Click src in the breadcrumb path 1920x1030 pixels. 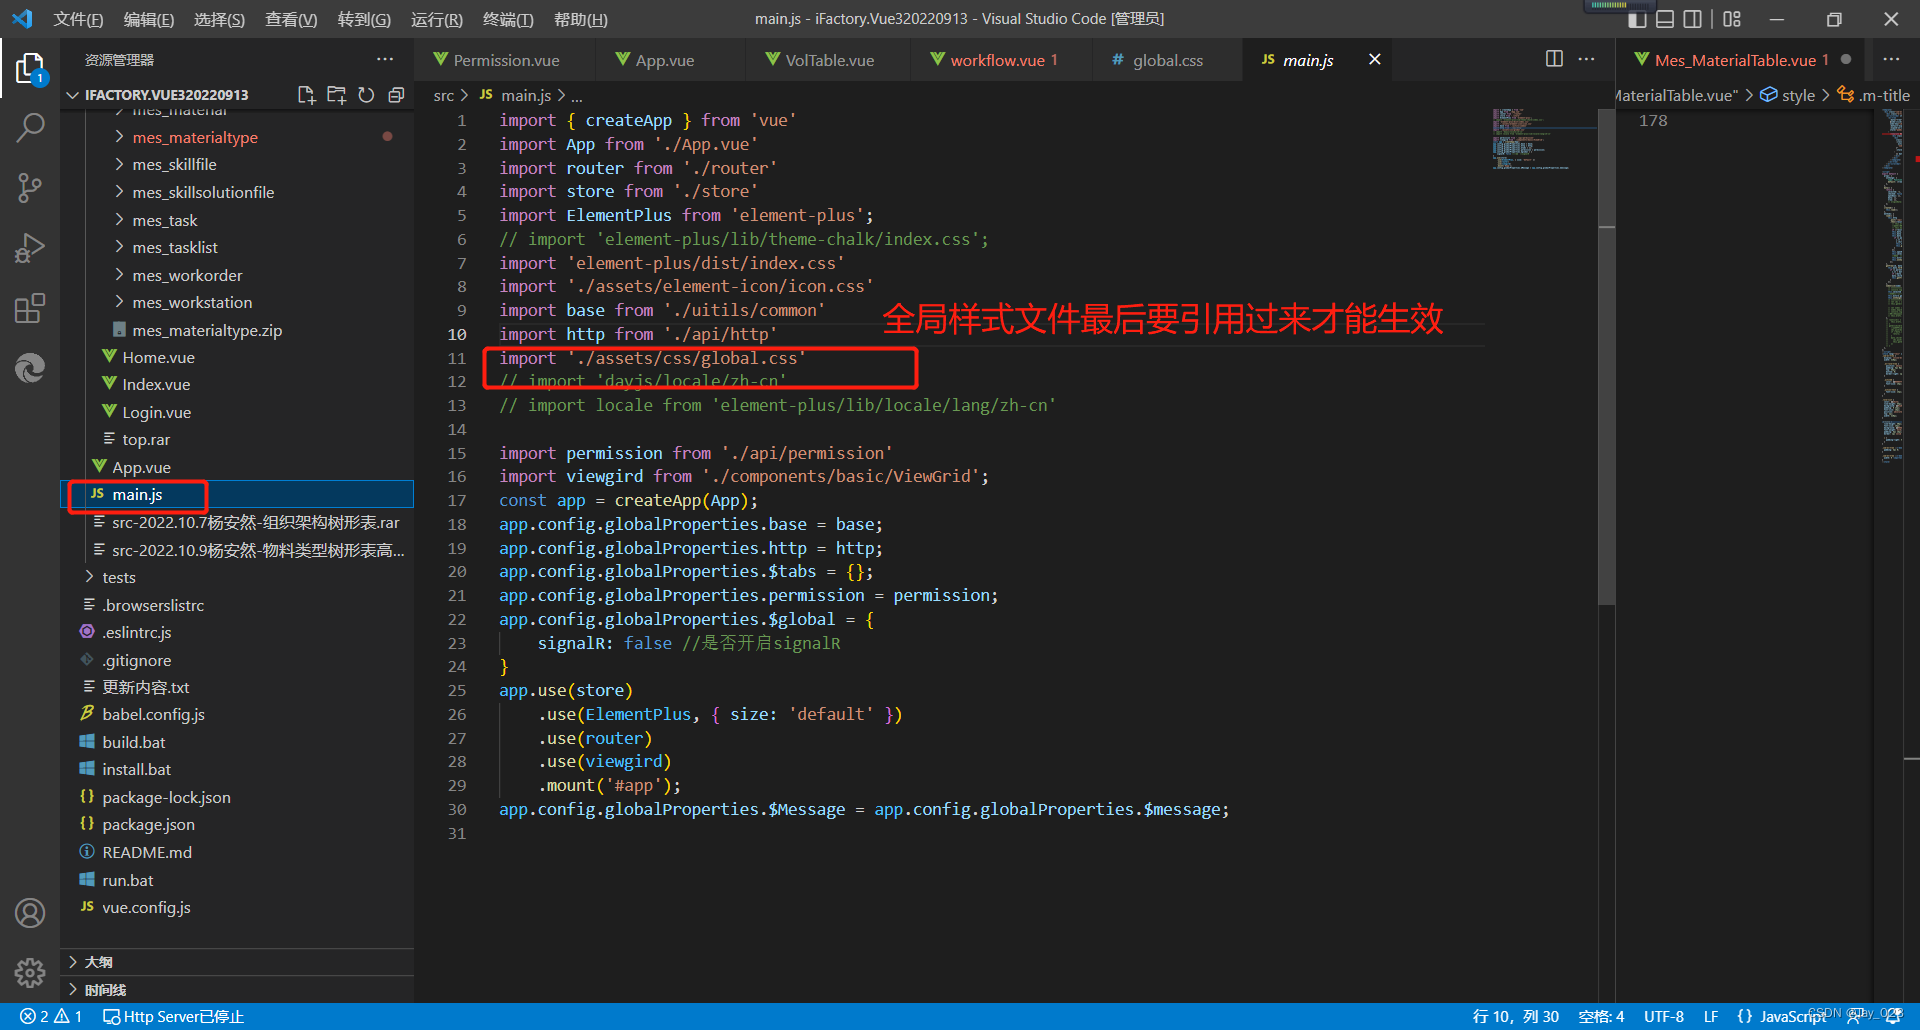[443, 95]
